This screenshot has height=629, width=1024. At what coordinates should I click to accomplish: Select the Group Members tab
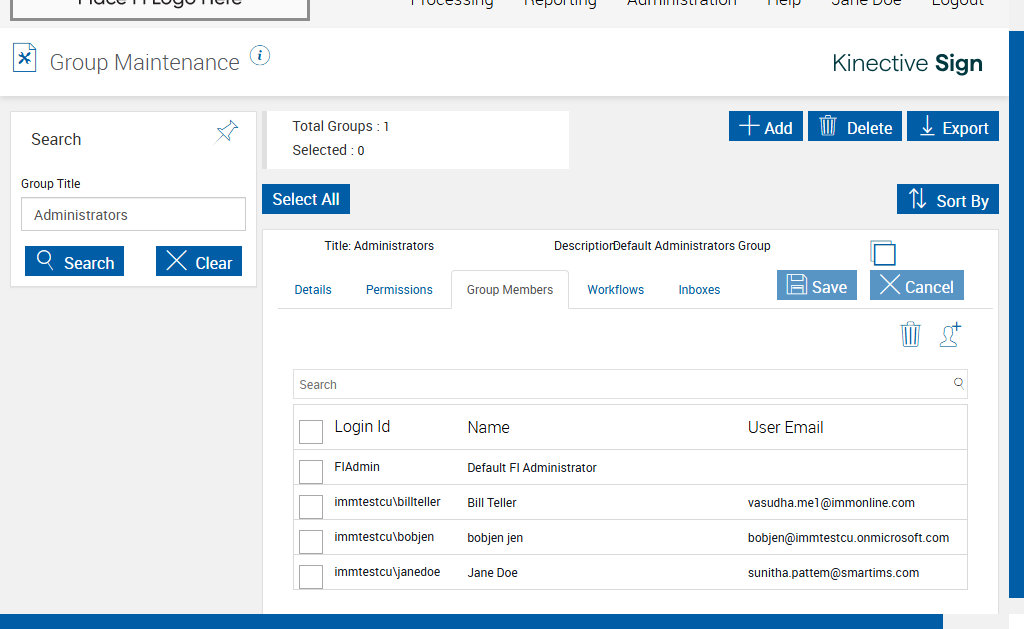coord(510,289)
